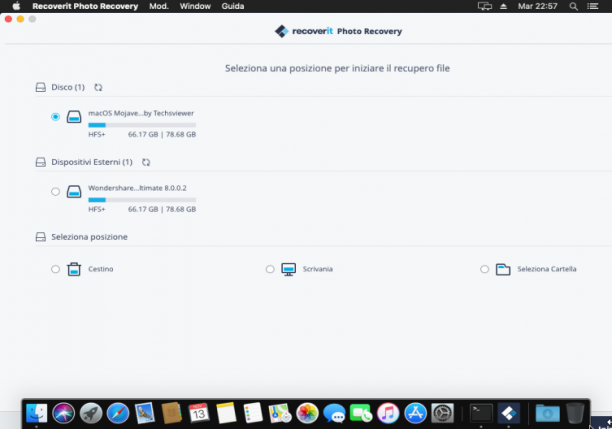Viewport: 612px width, 429px height.
Task: Open the Apple menu
Action: (16, 6)
